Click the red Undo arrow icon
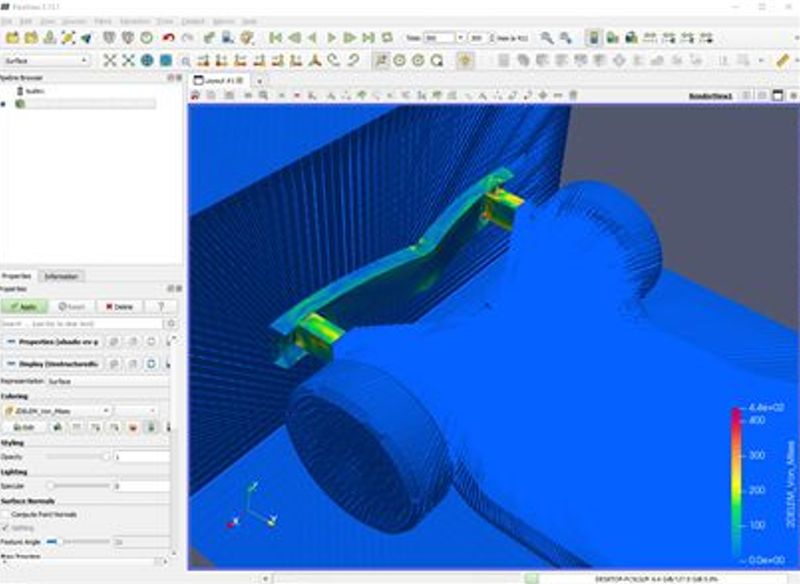800x584 pixels. 168,38
